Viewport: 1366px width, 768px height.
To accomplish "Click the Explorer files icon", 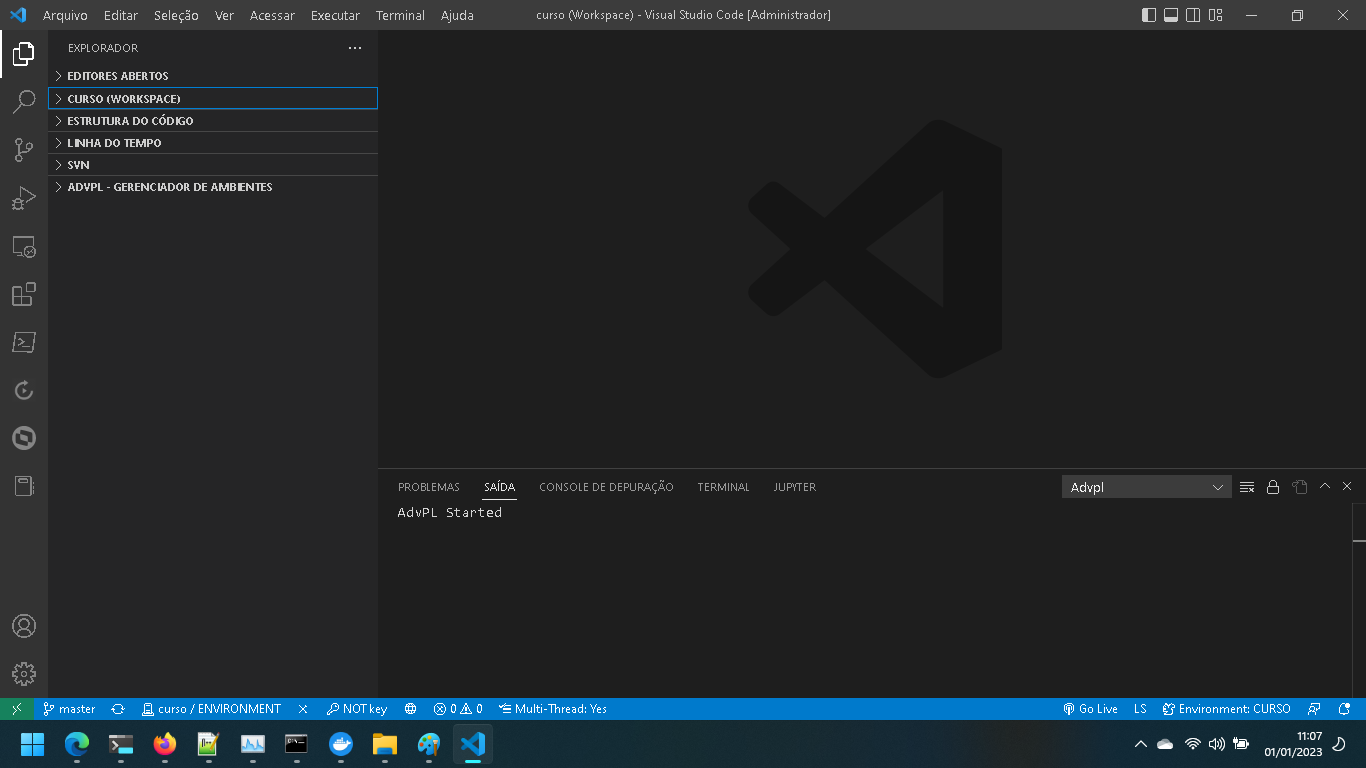I will click(x=24, y=54).
